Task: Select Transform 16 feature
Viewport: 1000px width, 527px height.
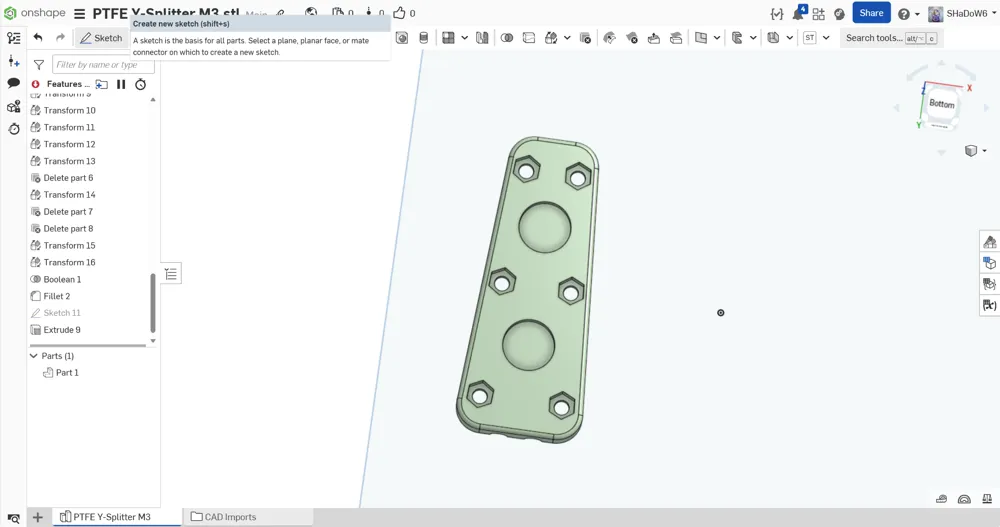Action: coord(70,262)
